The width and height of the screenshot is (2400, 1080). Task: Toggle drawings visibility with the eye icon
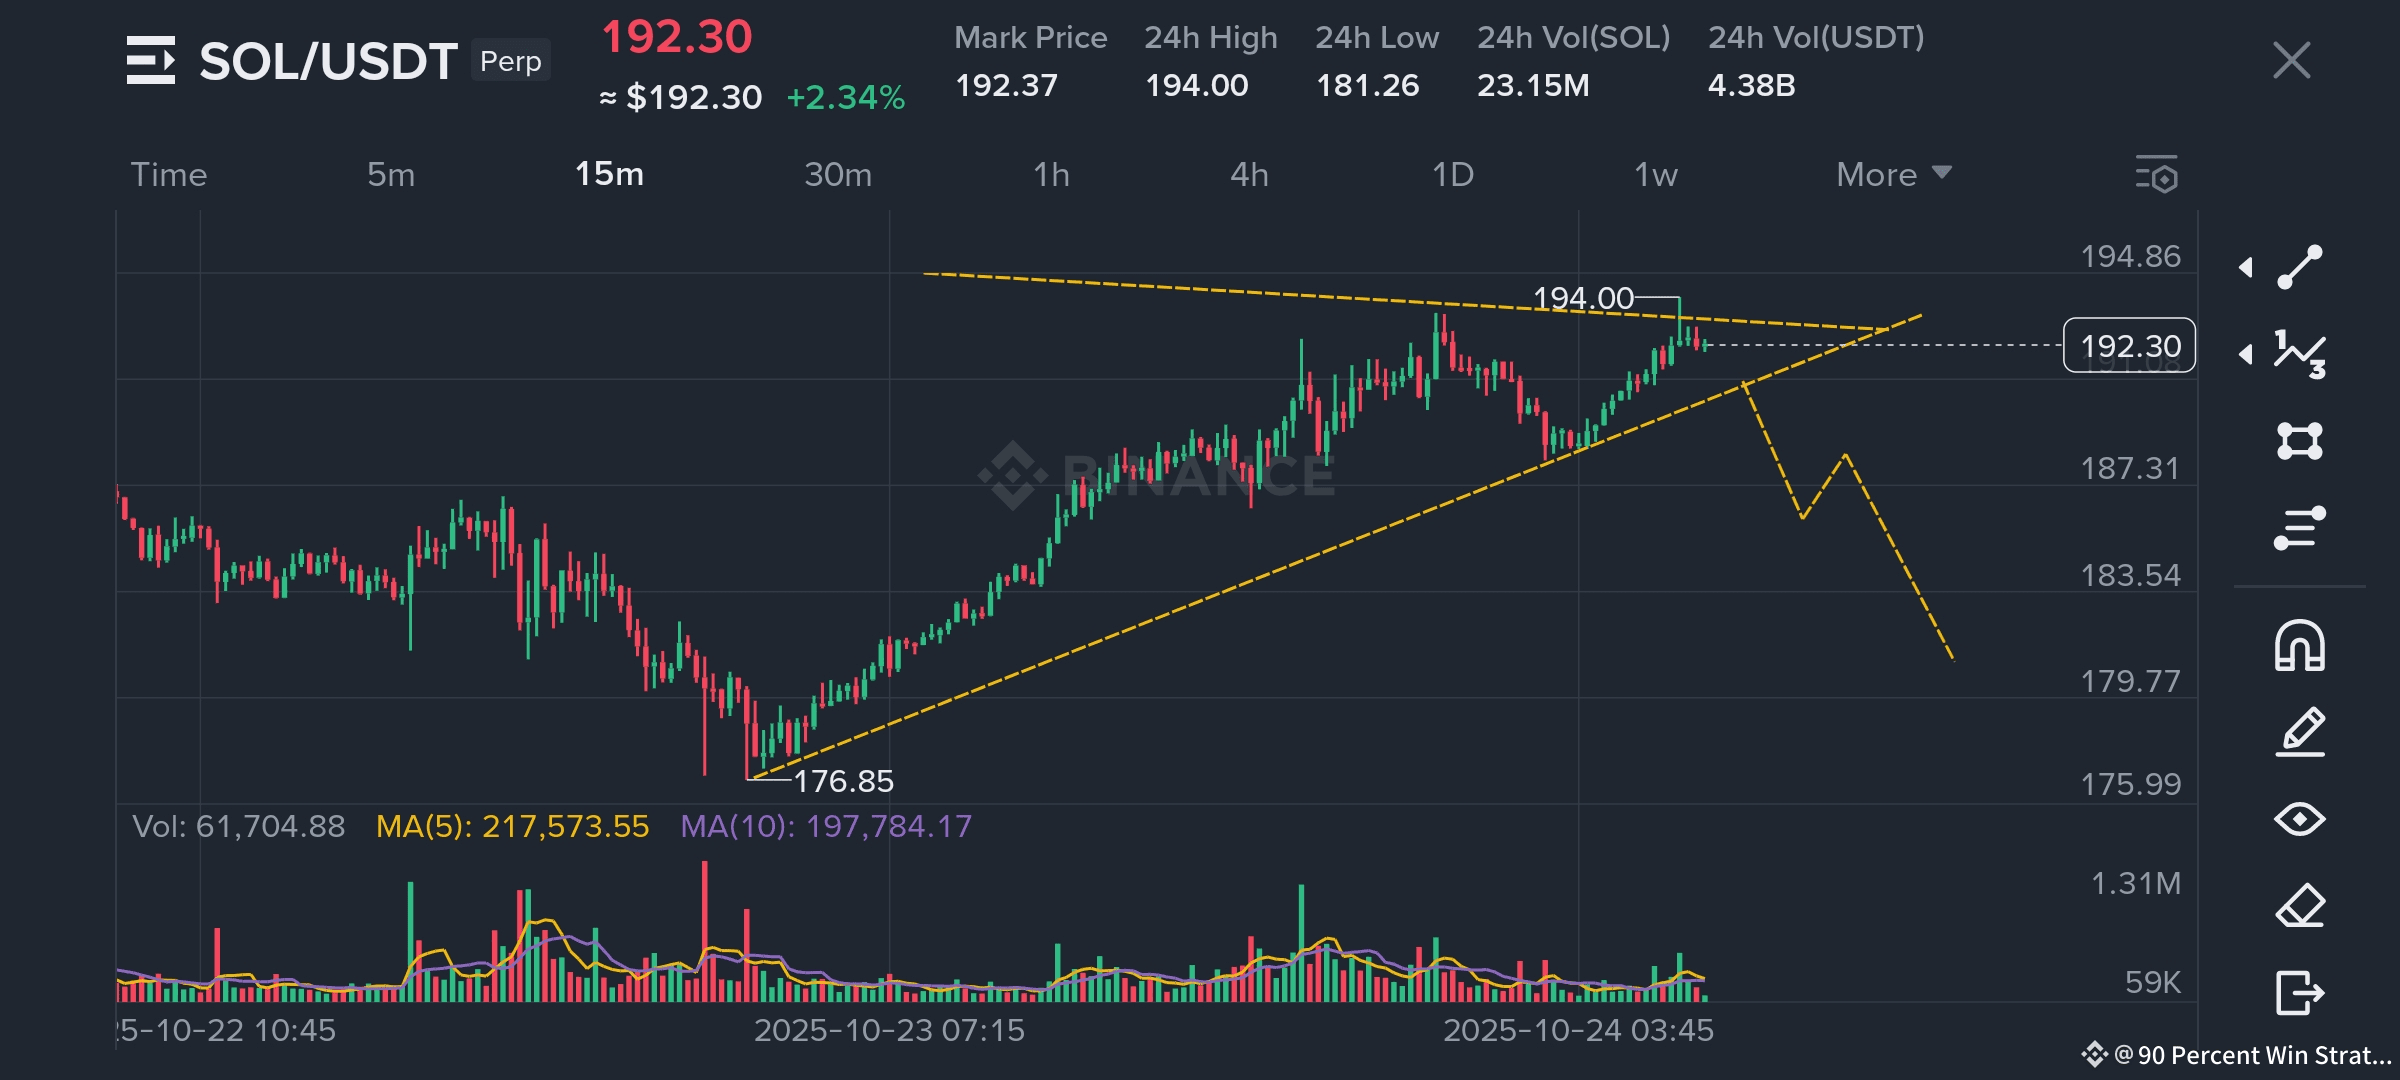coord(2299,819)
